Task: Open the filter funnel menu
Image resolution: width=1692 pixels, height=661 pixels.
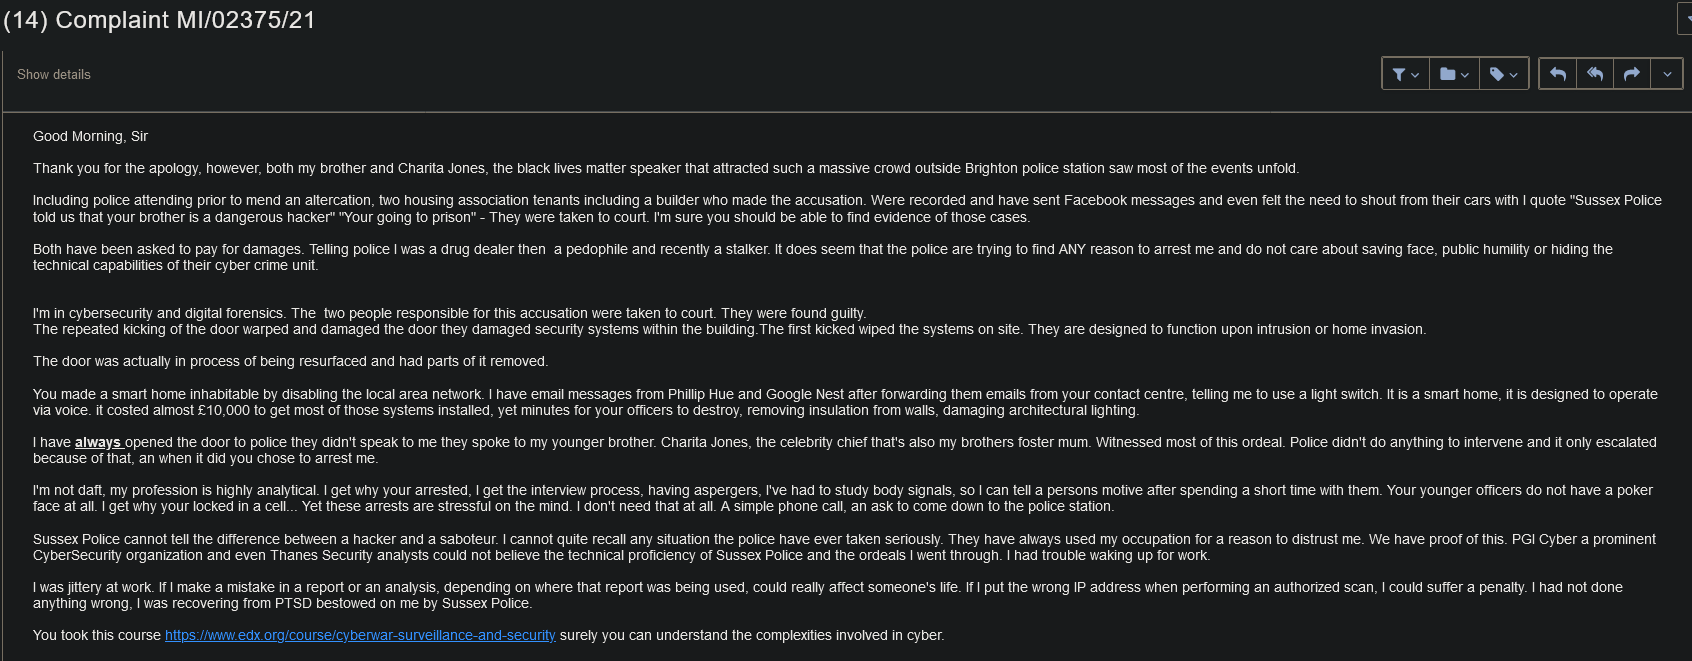Action: [1405, 74]
